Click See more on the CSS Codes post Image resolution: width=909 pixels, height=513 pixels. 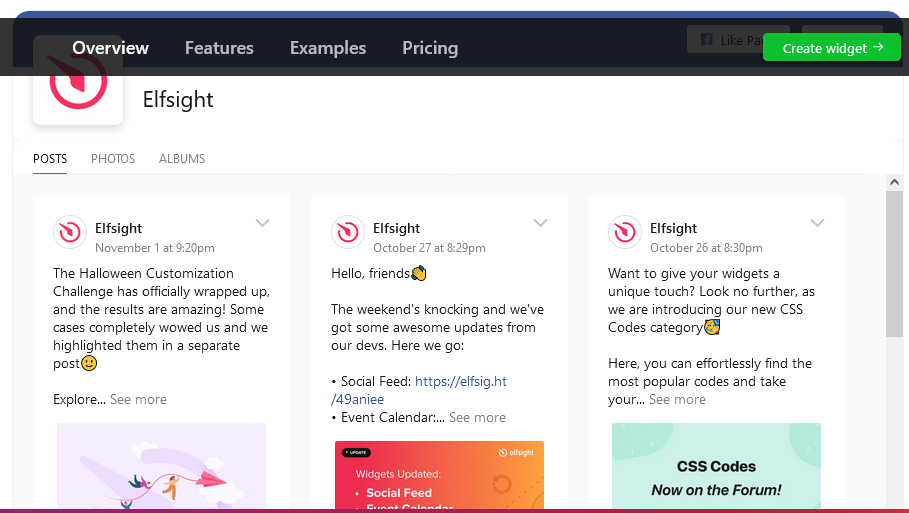pyautogui.click(x=677, y=400)
